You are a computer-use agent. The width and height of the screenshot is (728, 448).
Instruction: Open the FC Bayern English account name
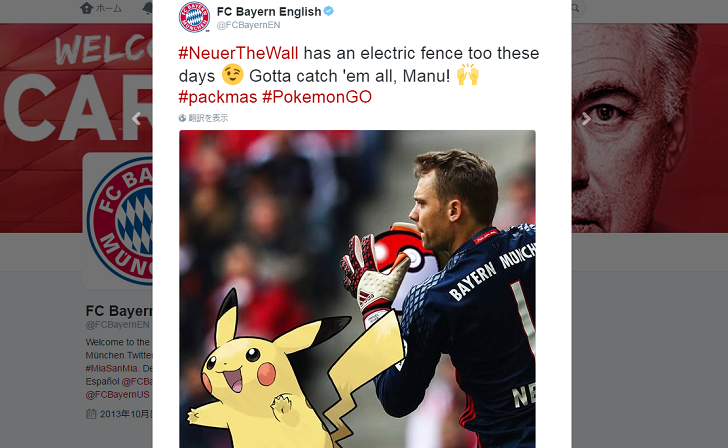point(269,12)
